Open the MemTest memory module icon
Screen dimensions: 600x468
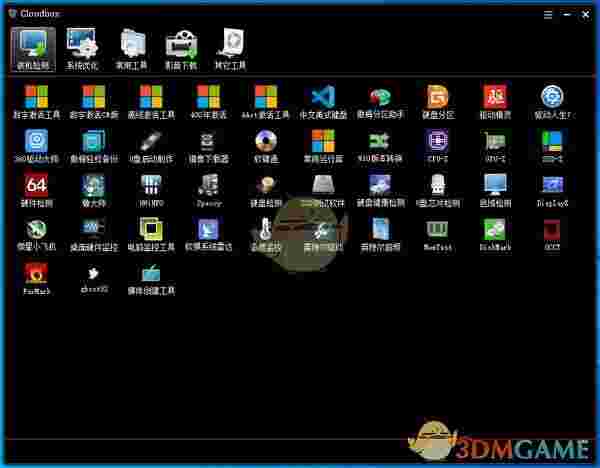click(x=438, y=229)
